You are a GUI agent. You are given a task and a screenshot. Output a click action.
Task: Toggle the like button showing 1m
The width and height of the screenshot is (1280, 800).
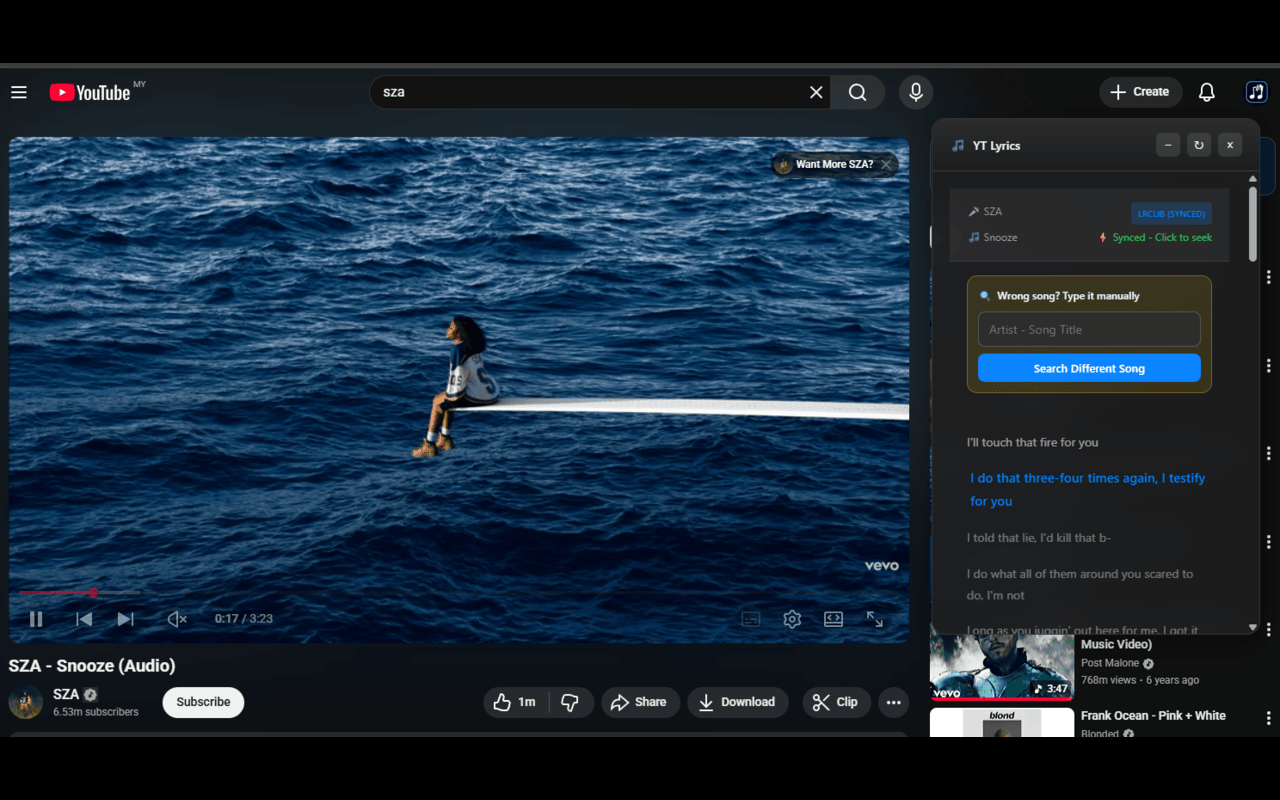point(515,702)
